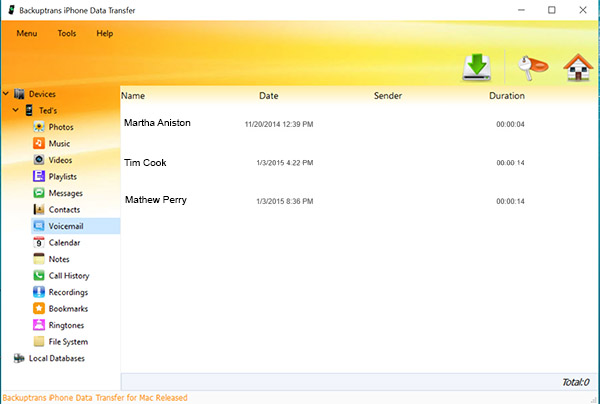Click the green Call History phone icon
The image size is (600, 404).
(39, 275)
